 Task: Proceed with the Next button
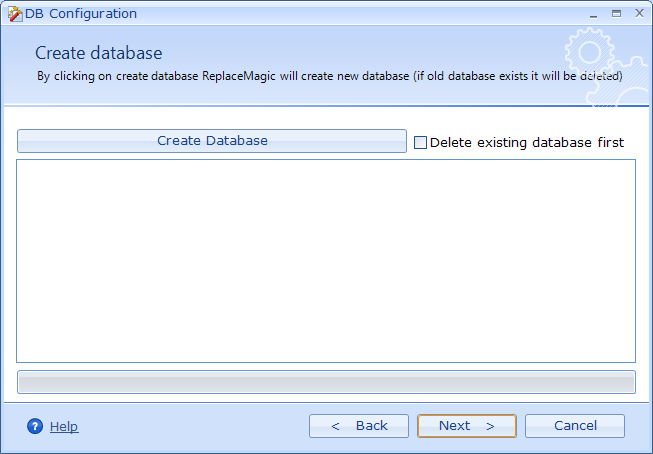(466, 426)
